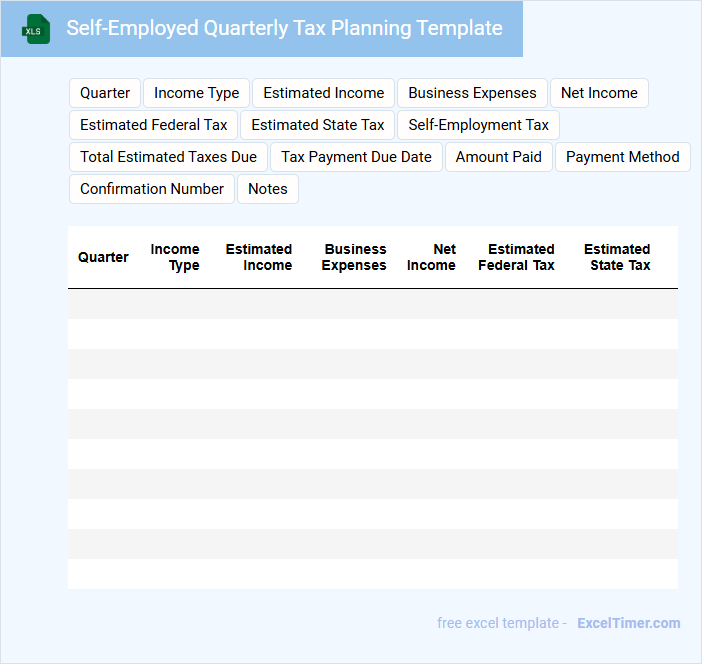702x664 pixels.
Task: Select the Confirmation Number tag
Action: (152, 189)
